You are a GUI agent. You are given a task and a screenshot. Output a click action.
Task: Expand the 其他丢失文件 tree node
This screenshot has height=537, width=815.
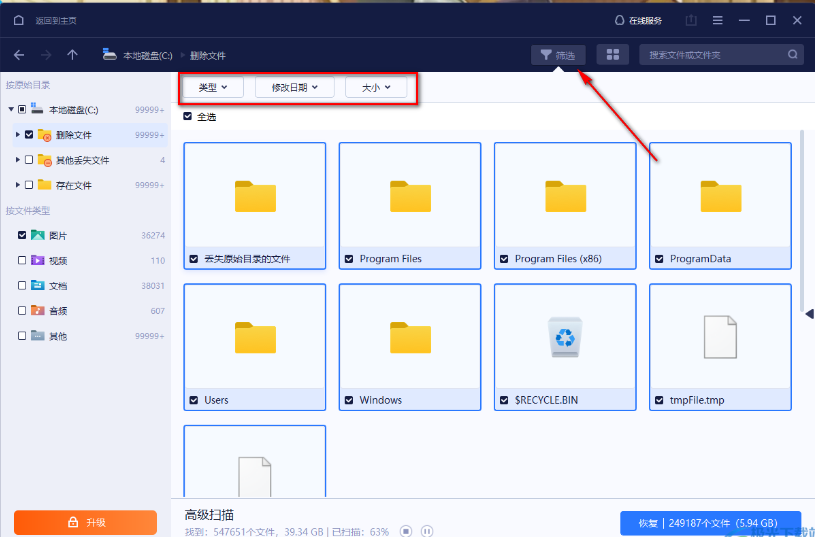pos(18,160)
